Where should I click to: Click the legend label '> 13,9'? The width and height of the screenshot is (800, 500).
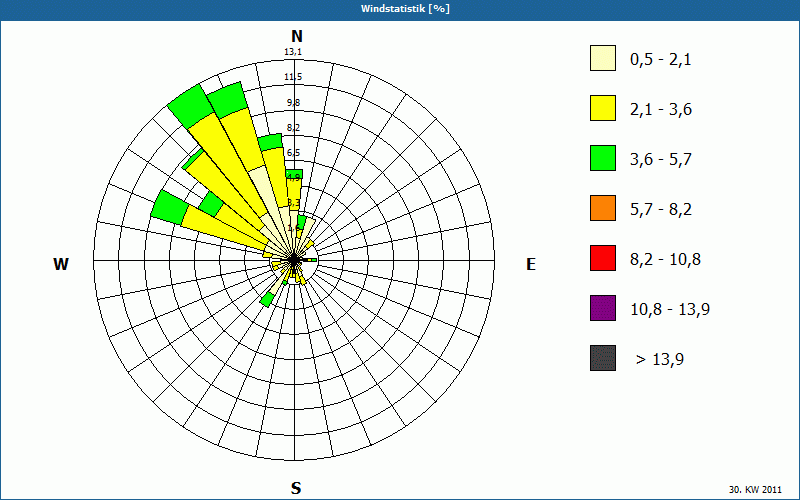[660, 360]
